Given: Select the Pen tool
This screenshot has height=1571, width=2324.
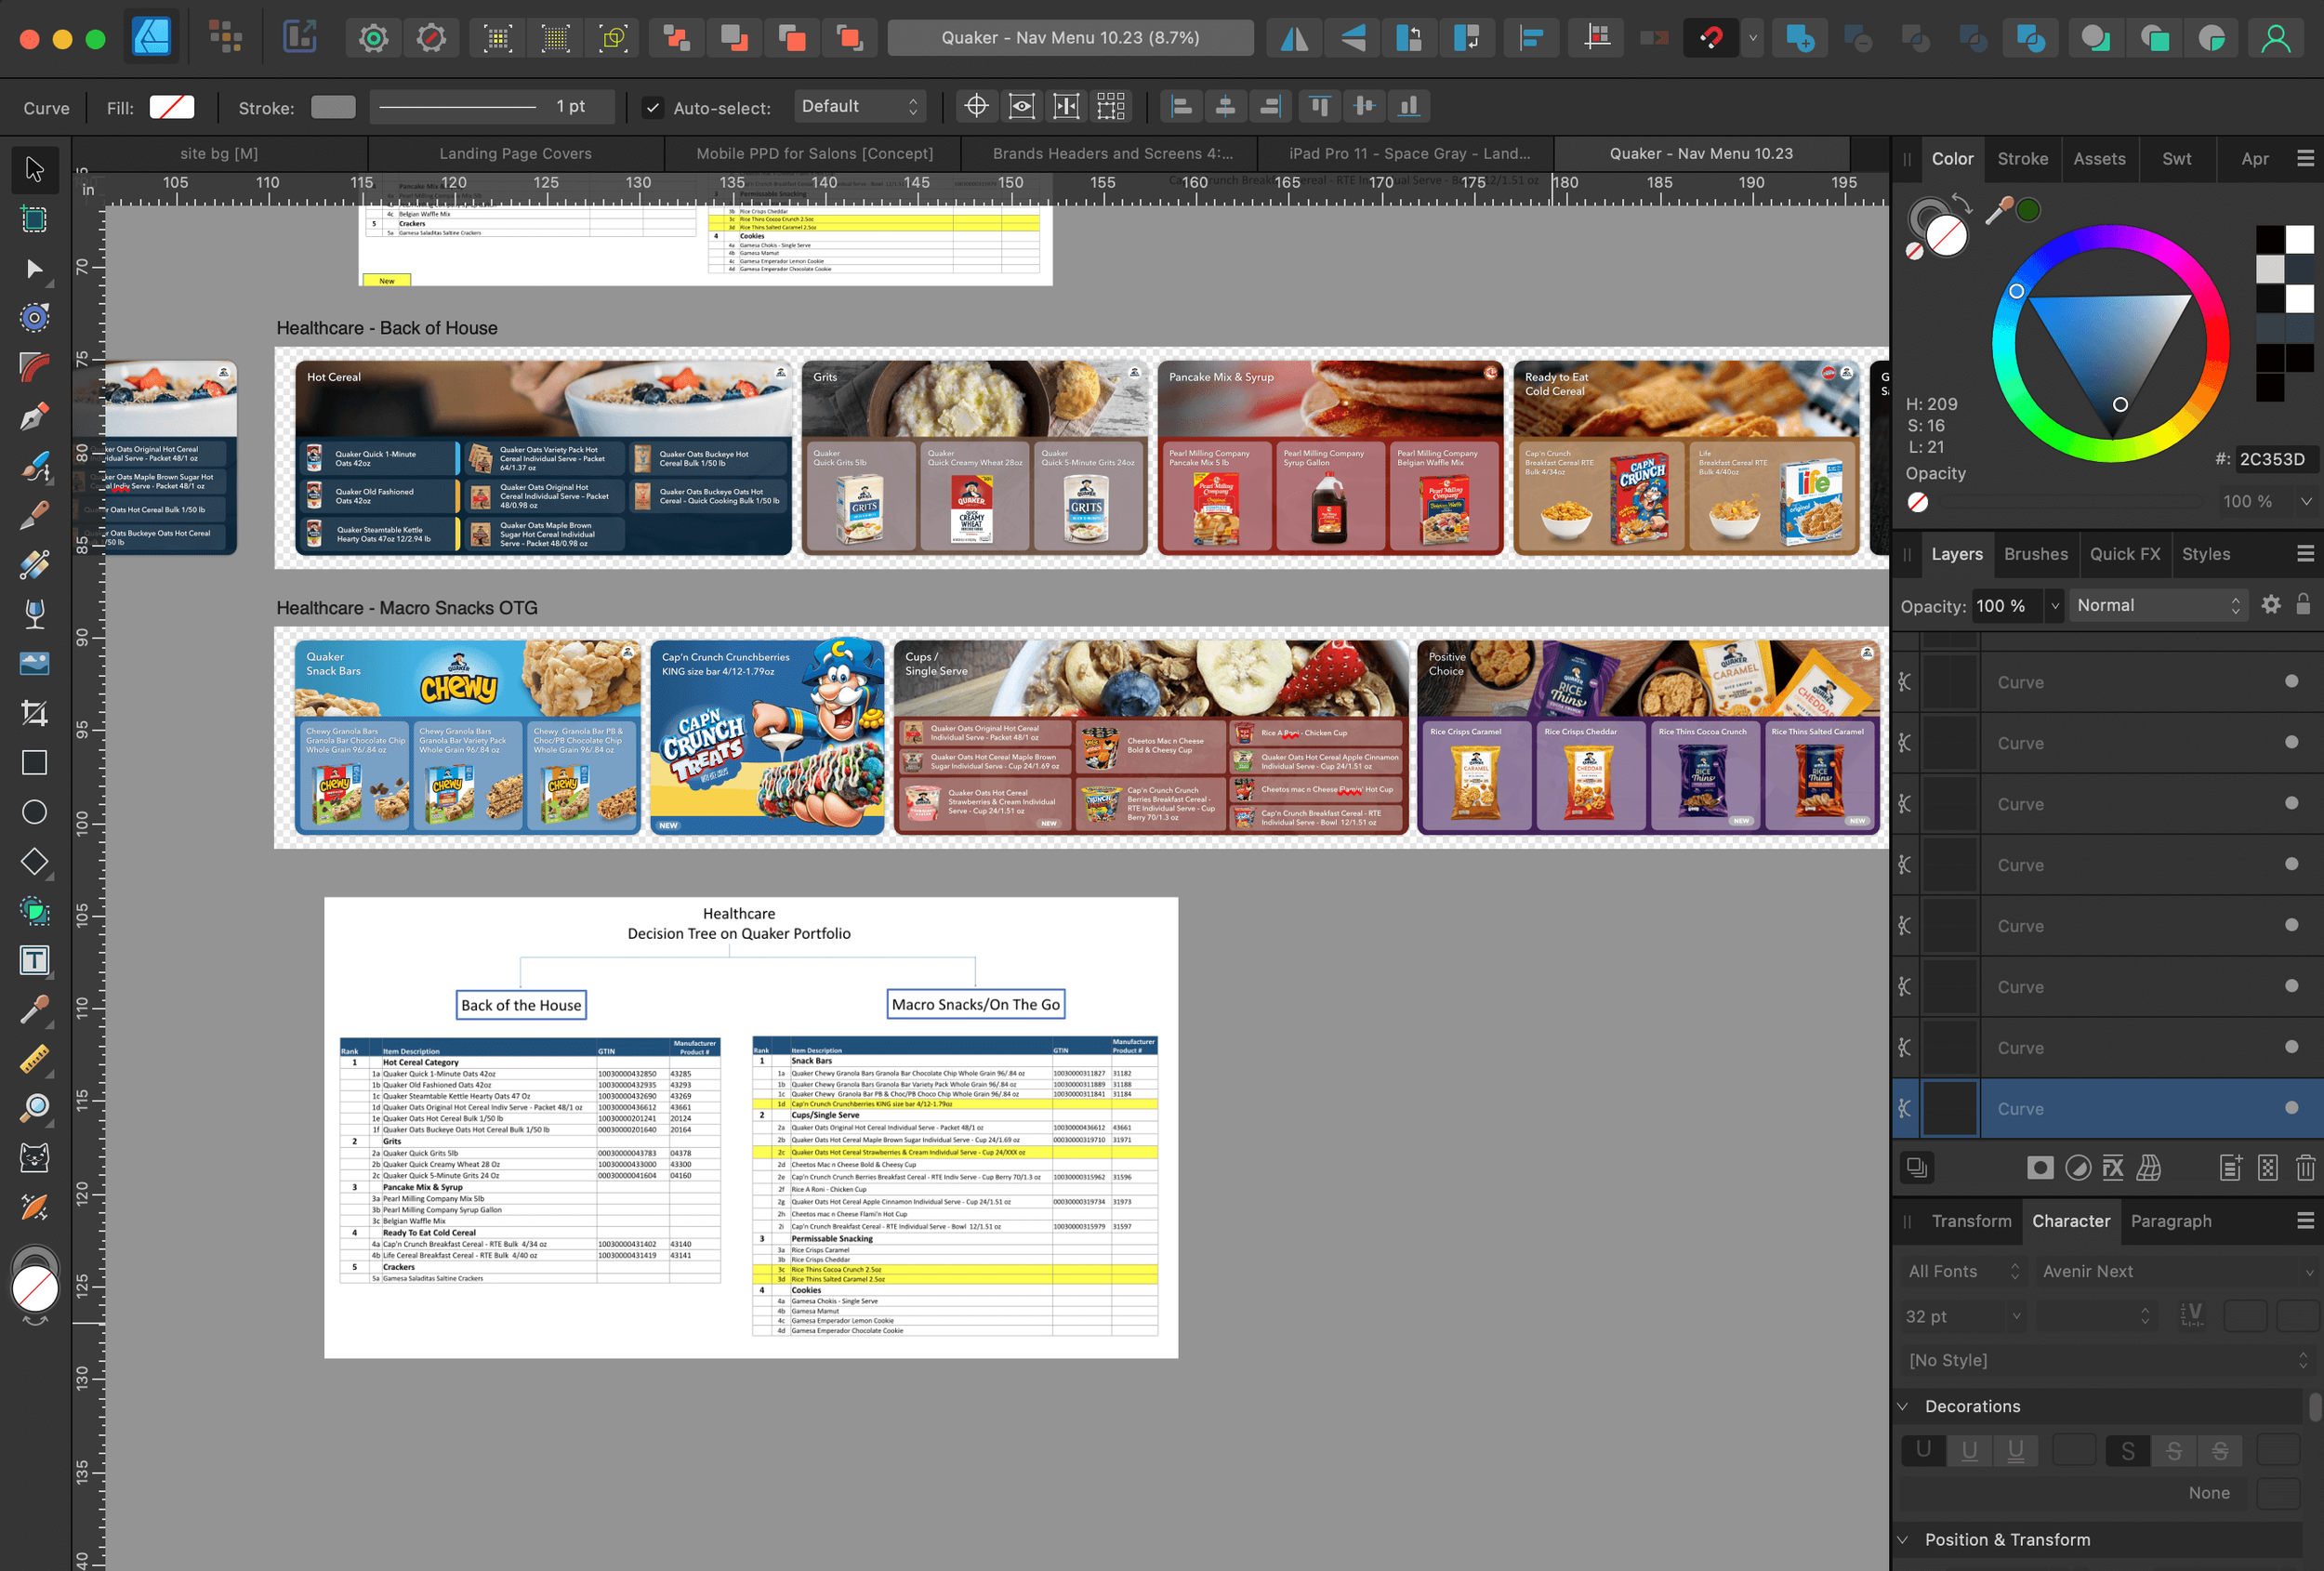Looking at the screenshot, I should [34, 416].
